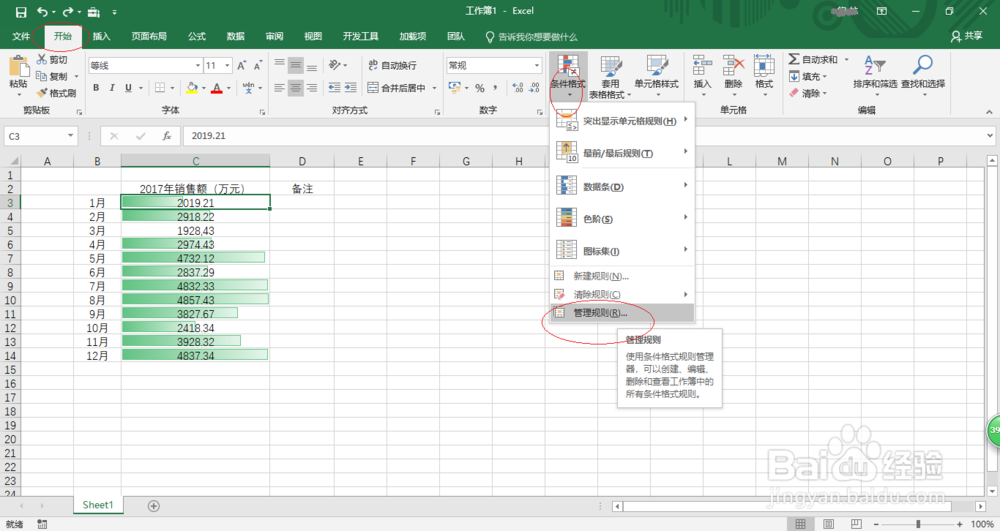Click the Share (共享) button

coord(966,36)
